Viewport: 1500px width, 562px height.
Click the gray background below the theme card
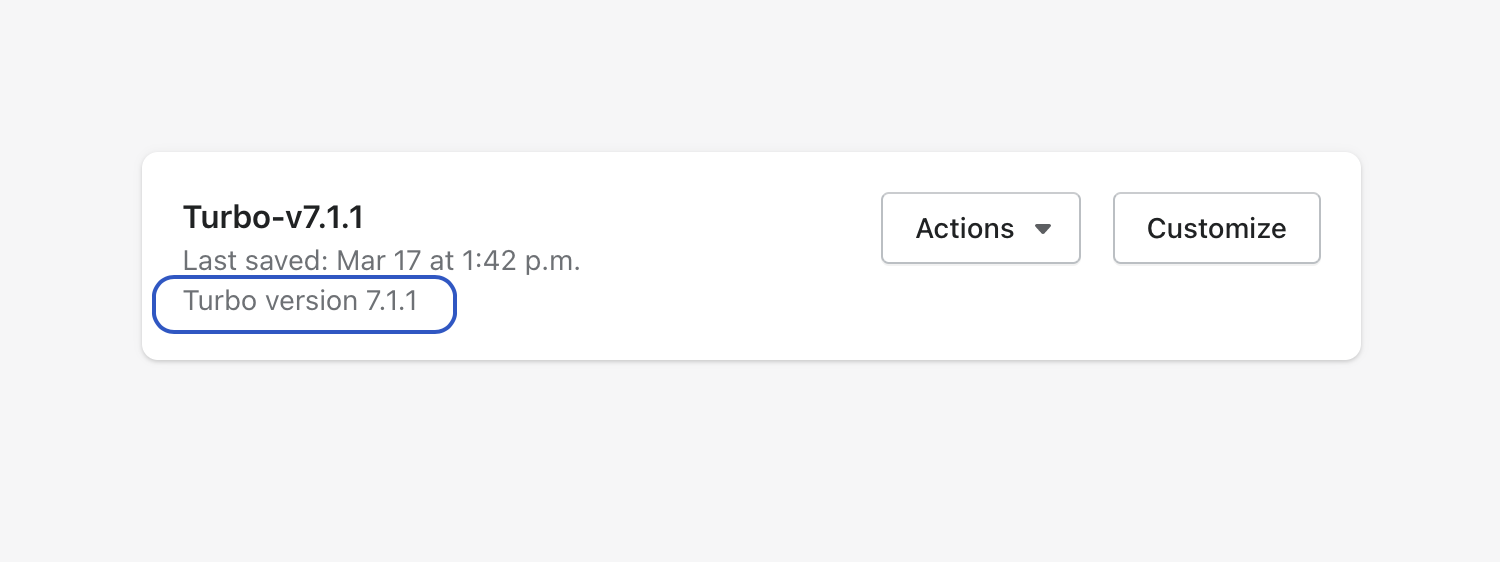[750, 460]
